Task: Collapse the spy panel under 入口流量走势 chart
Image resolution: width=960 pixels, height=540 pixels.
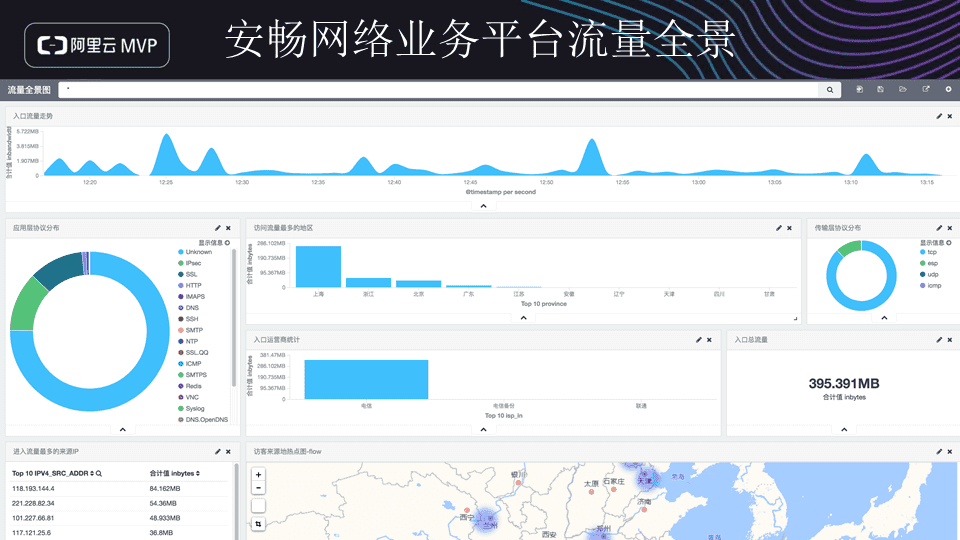Action: point(483,206)
